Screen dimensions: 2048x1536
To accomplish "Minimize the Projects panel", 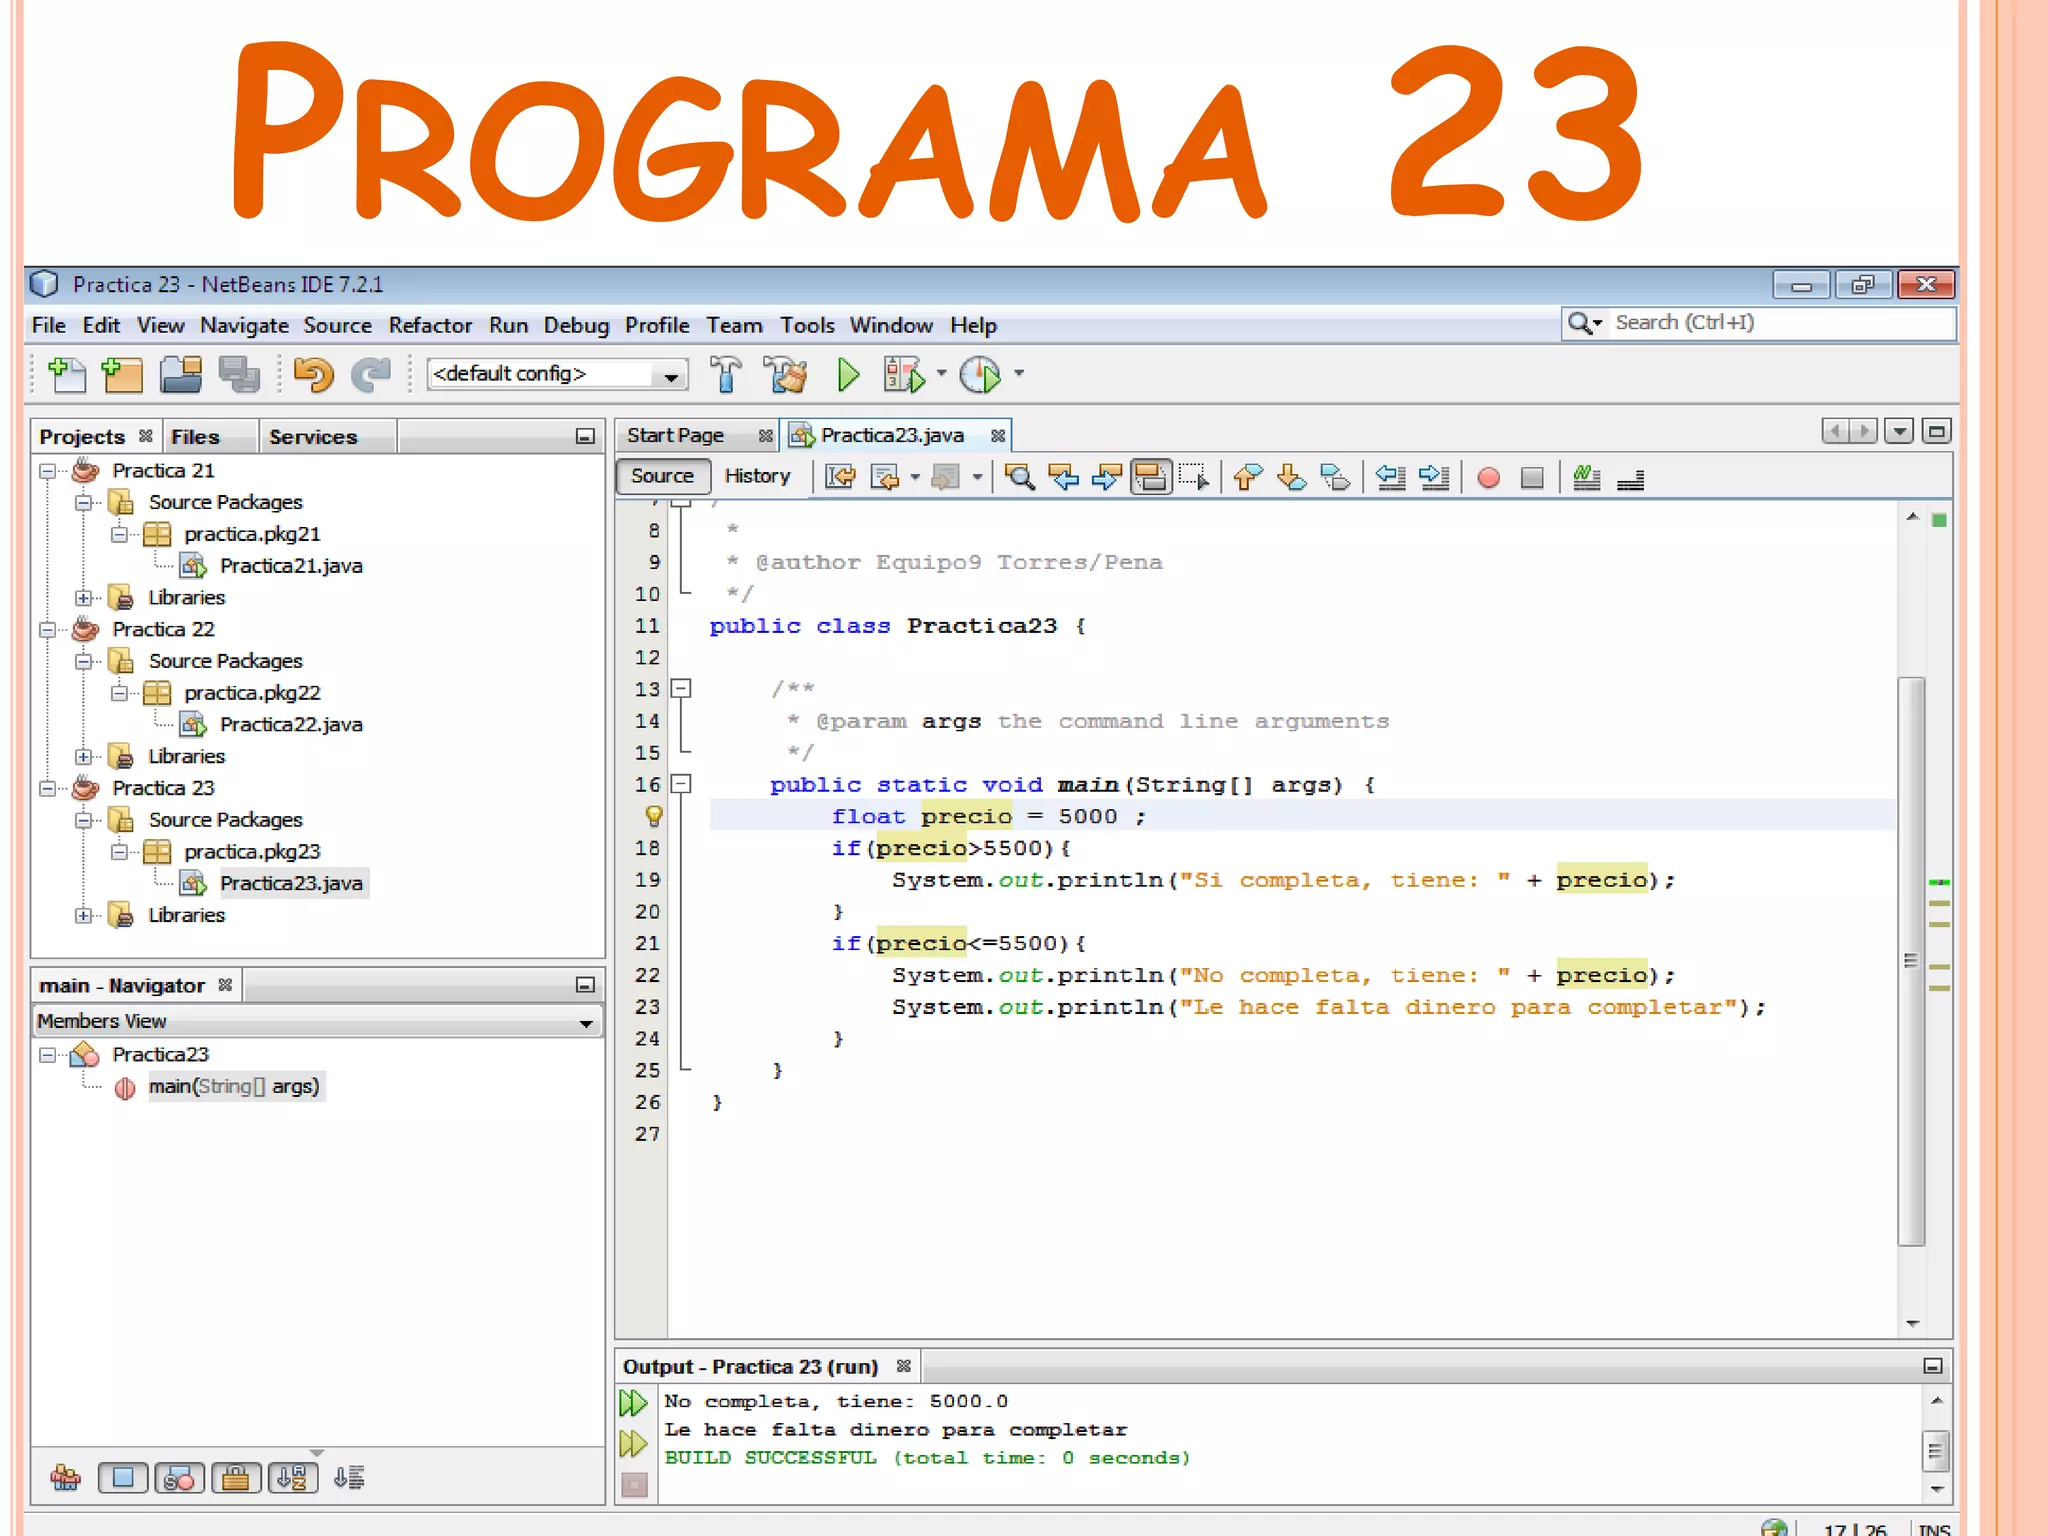I will click(x=586, y=437).
